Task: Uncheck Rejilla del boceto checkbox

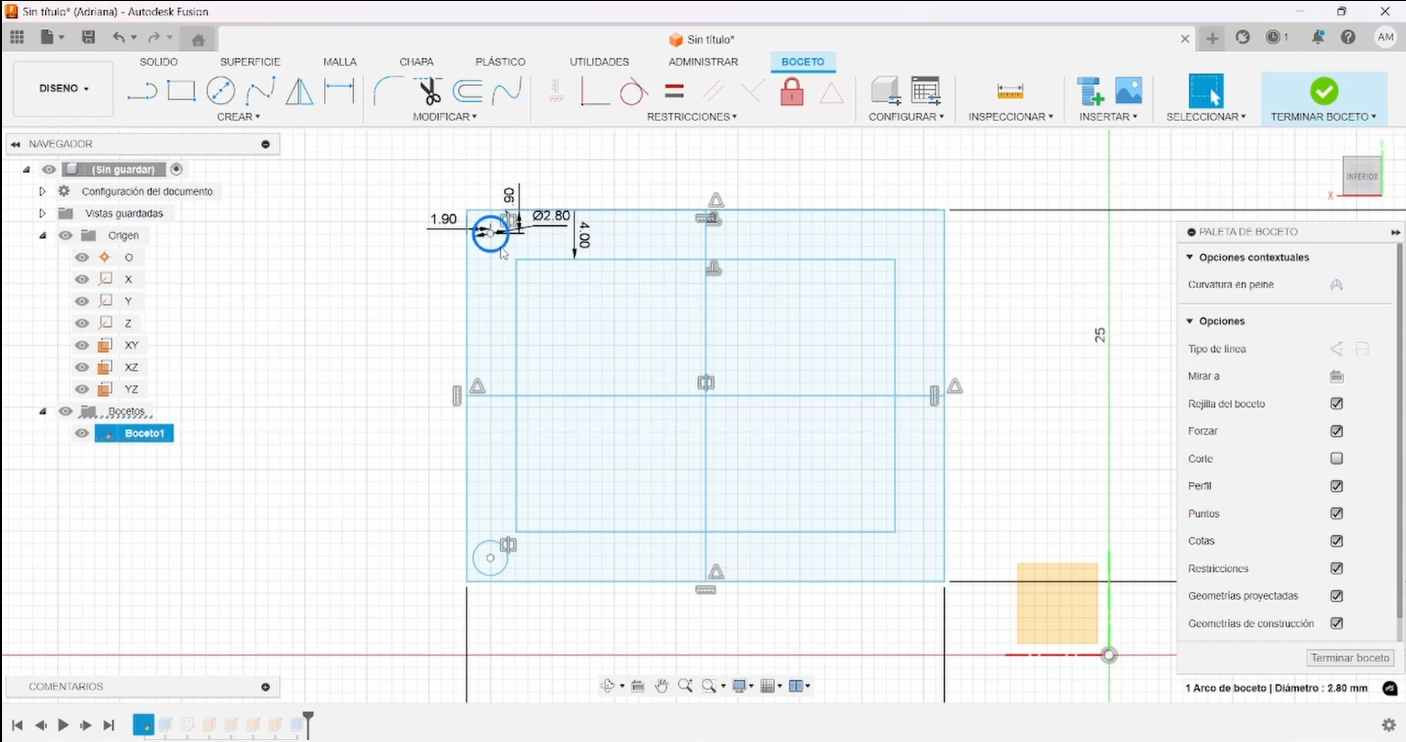Action: (1336, 404)
